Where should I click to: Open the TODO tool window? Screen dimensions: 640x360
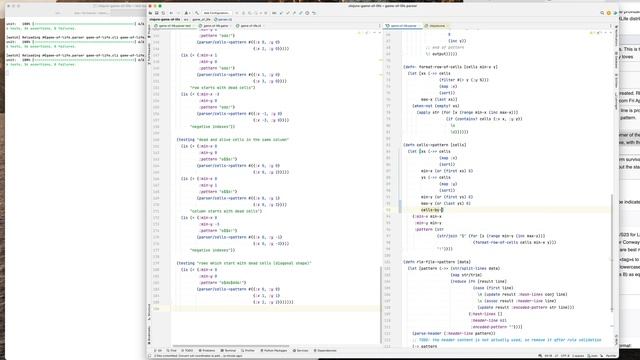[187, 351]
